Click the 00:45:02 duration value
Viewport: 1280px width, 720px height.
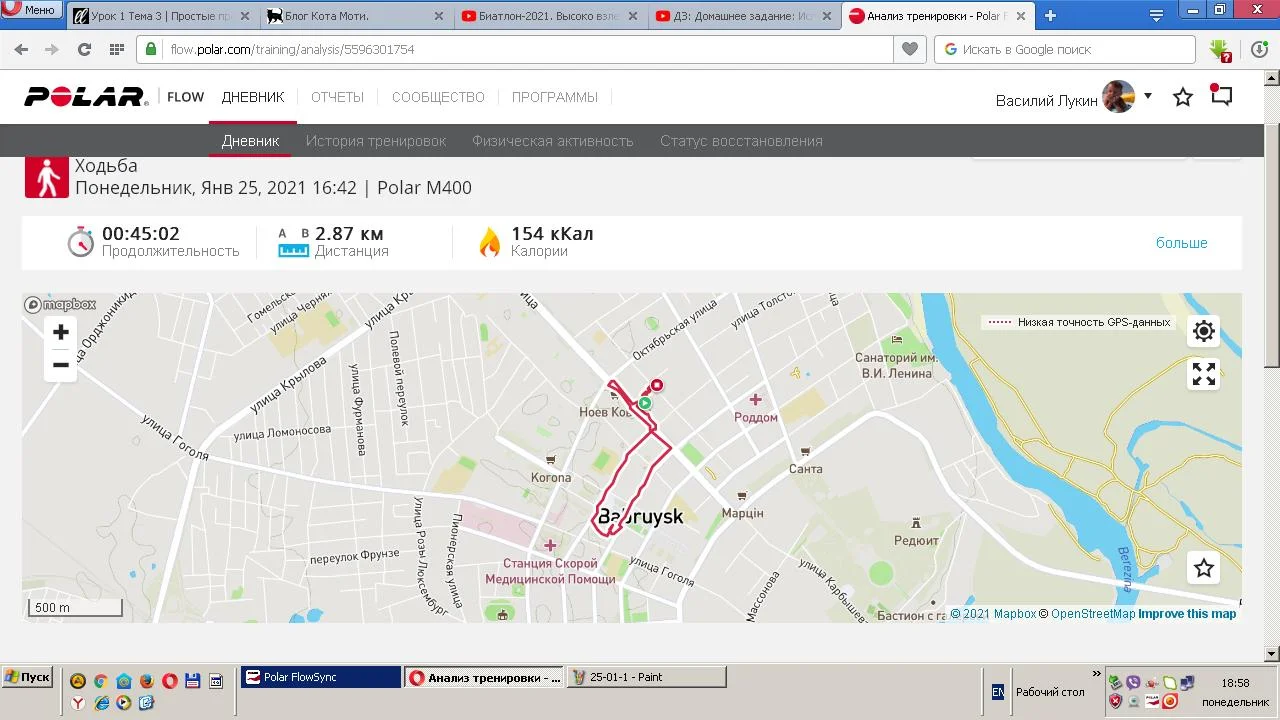pos(141,234)
